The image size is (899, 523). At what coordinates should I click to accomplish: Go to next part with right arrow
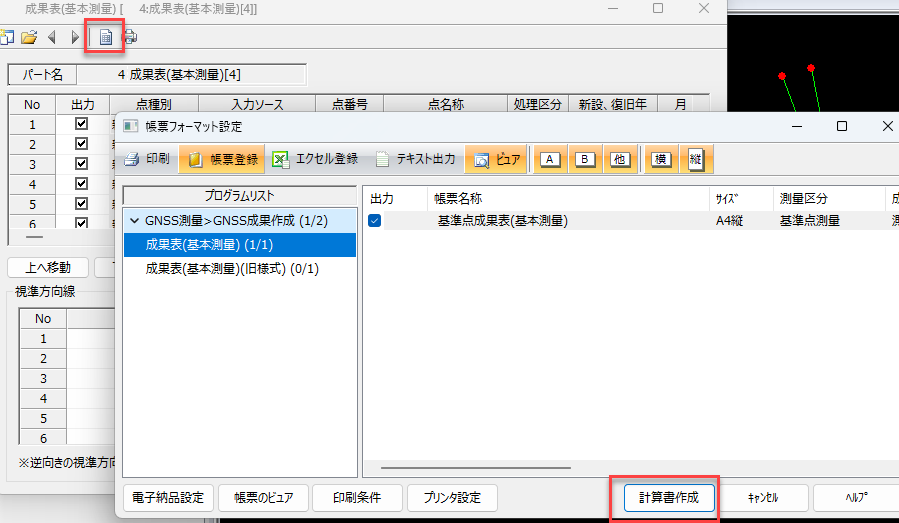coord(75,38)
